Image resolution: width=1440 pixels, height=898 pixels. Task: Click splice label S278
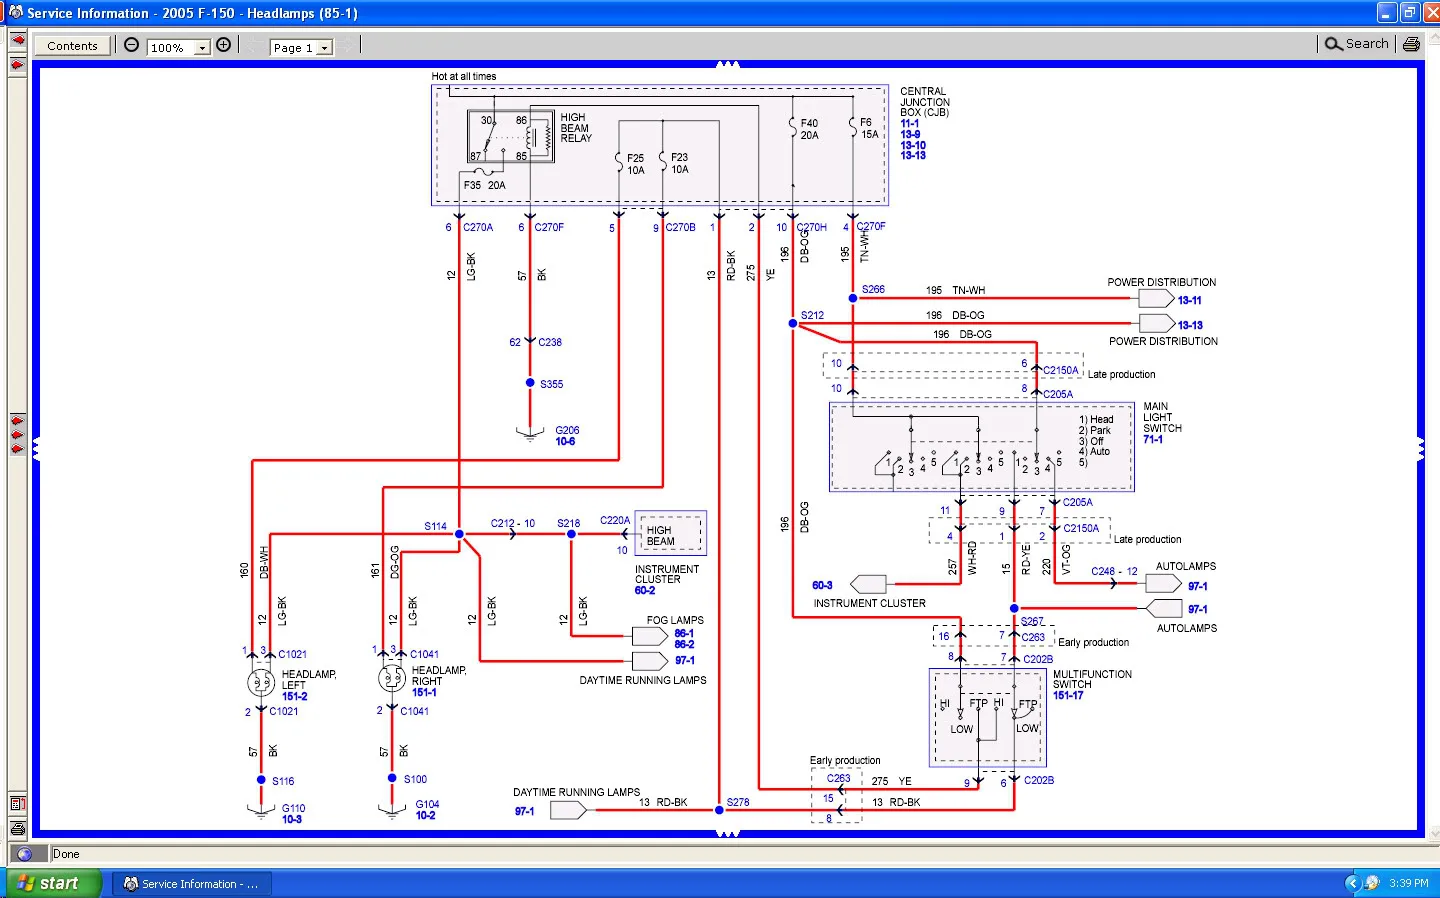click(x=738, y=802)
